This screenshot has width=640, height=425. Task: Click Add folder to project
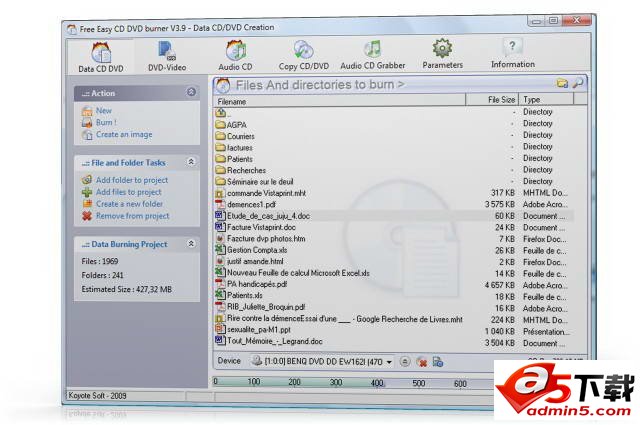point(132,180)
